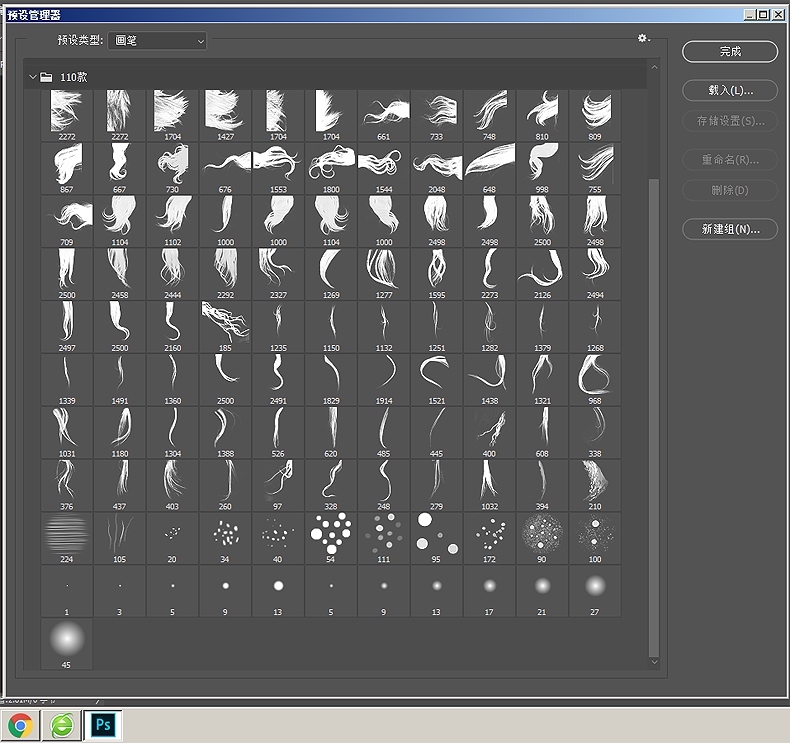Select the loop hair brush 968
This screenshot has height=743, width=790.
[x=595, y=380]
